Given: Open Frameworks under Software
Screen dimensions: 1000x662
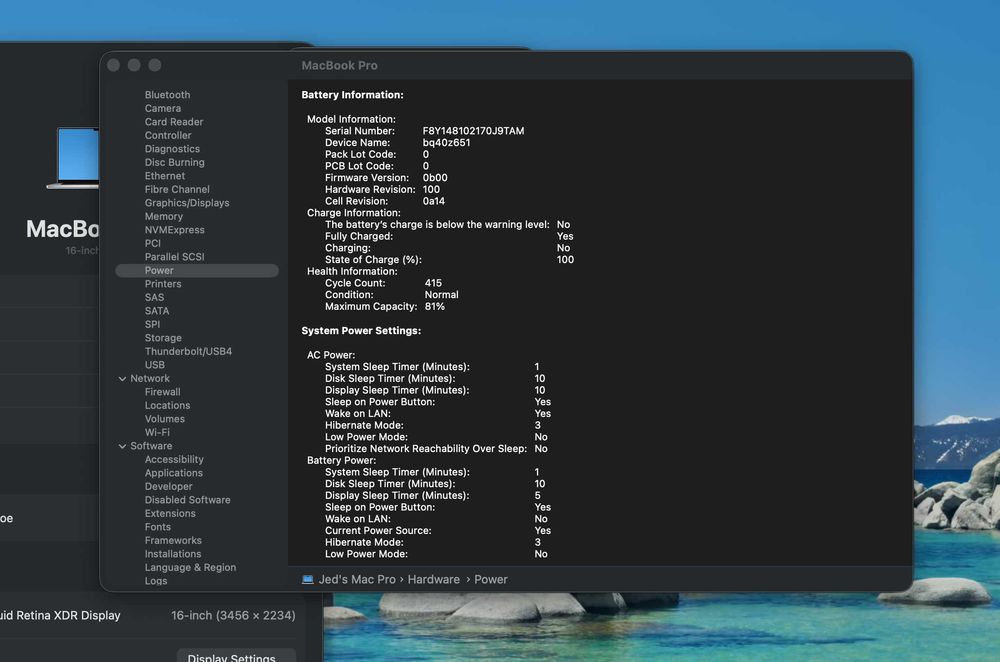Looking at the screenshot, I should (173, 541).
